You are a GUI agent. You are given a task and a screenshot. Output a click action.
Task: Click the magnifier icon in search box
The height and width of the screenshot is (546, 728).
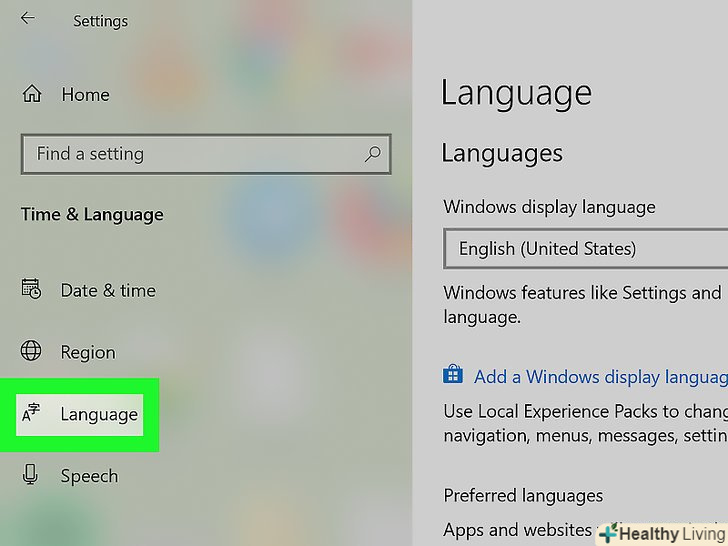tap(372, 154)
